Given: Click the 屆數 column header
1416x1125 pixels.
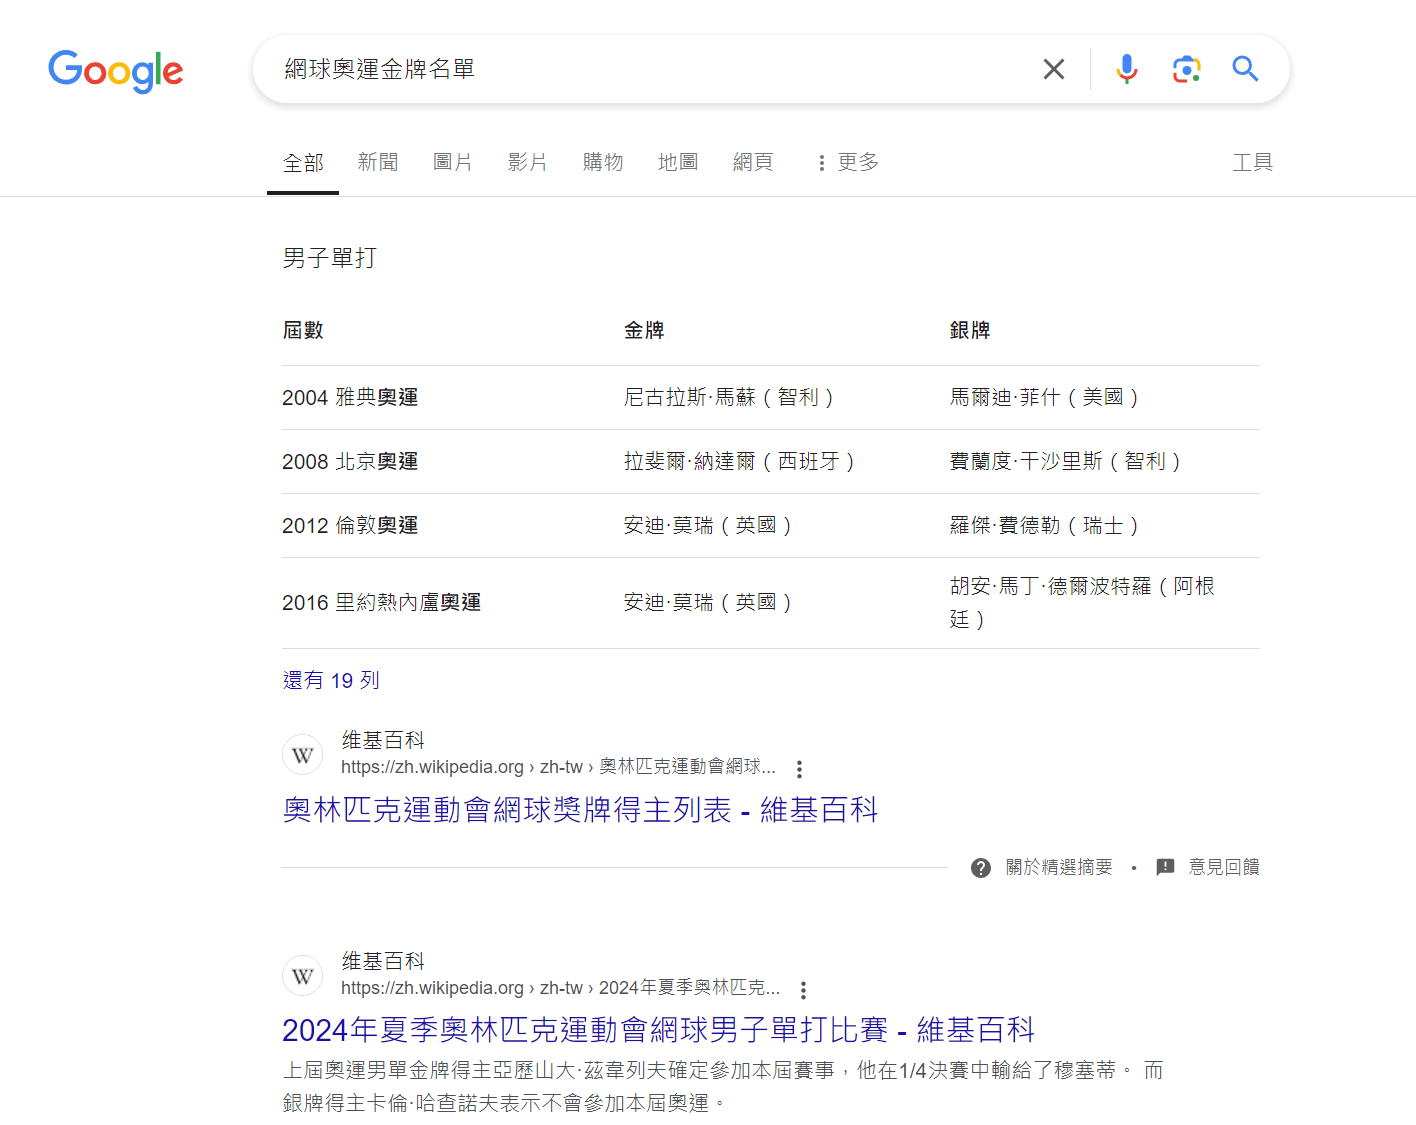Looking at the screenshot, I should pos(303,330).
